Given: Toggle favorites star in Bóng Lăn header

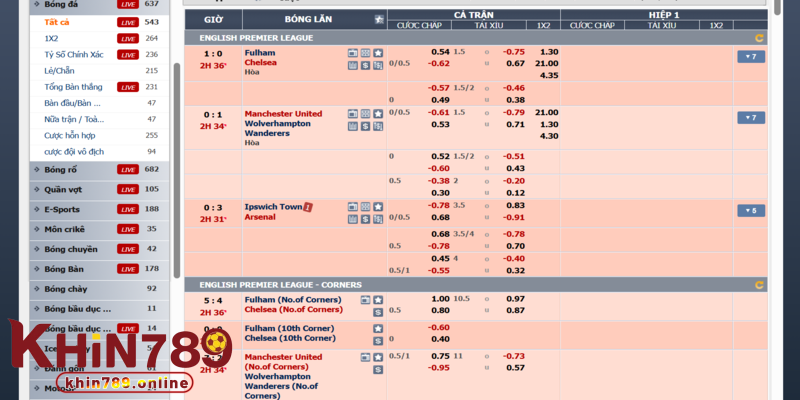Looking at the screenshot, I should (379, 19).
